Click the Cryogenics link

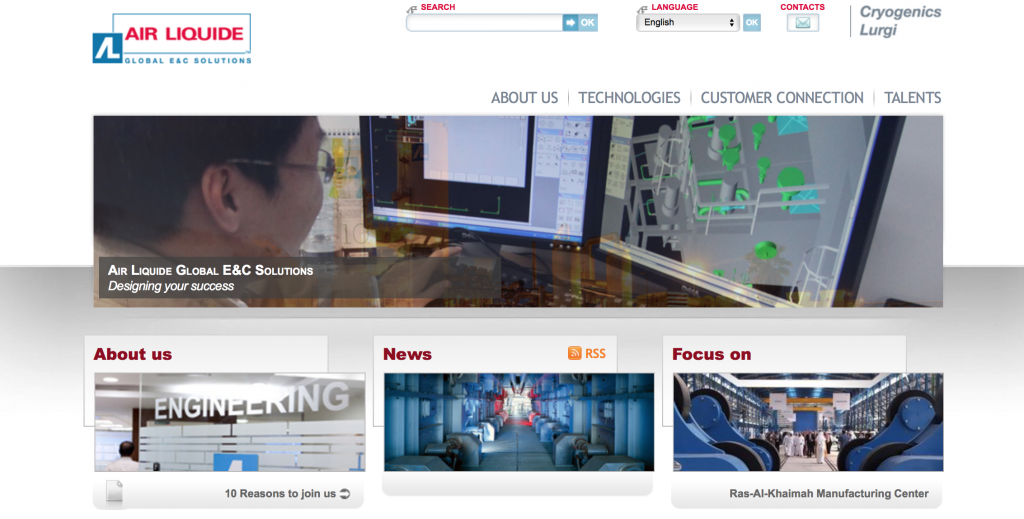[x=900, y=12]
